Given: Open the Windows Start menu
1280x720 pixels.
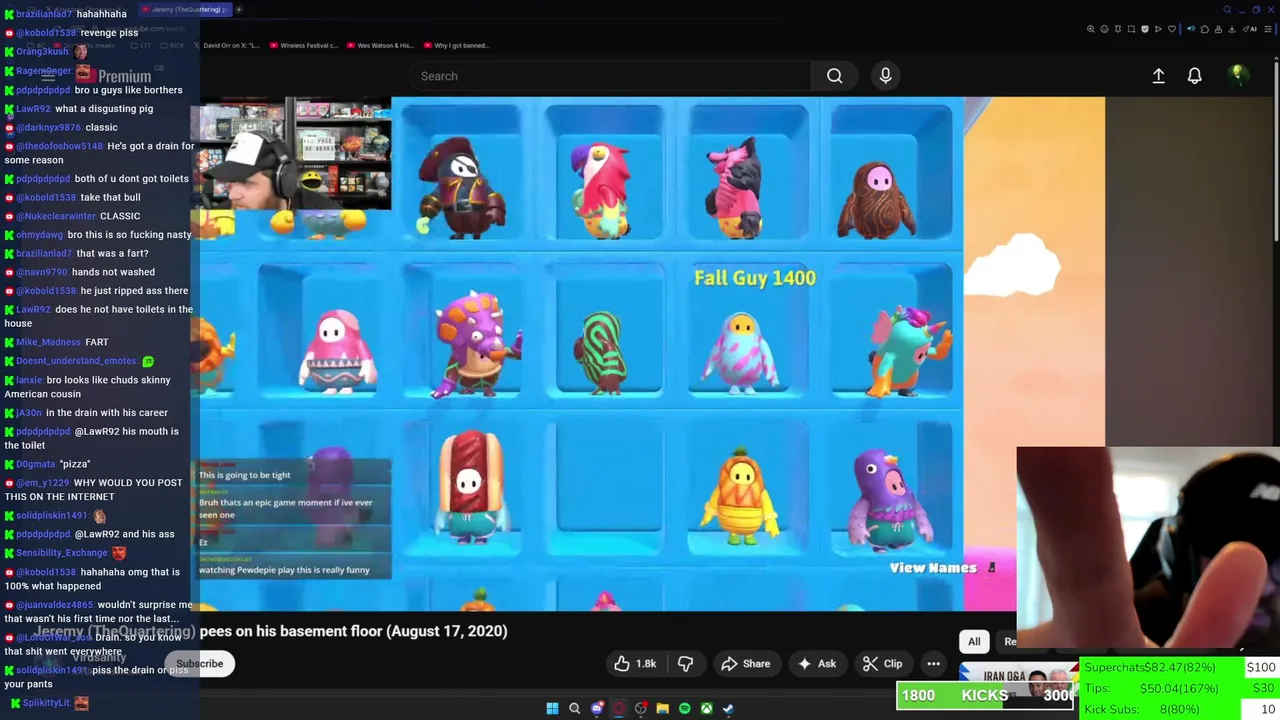Looking at the screenshot, I should click(552, 708).
